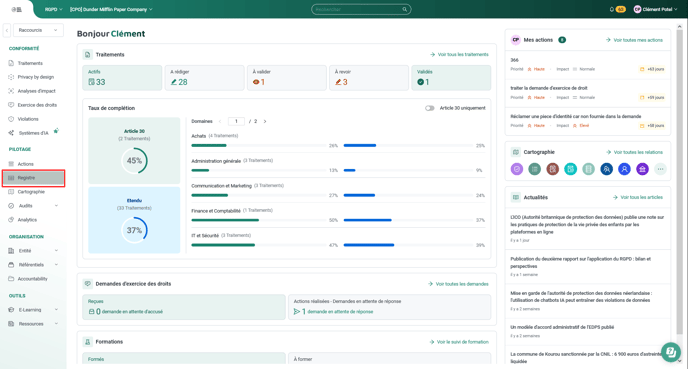
Task: Click the Cartographie sidebar icon
Action: (11, 192)
